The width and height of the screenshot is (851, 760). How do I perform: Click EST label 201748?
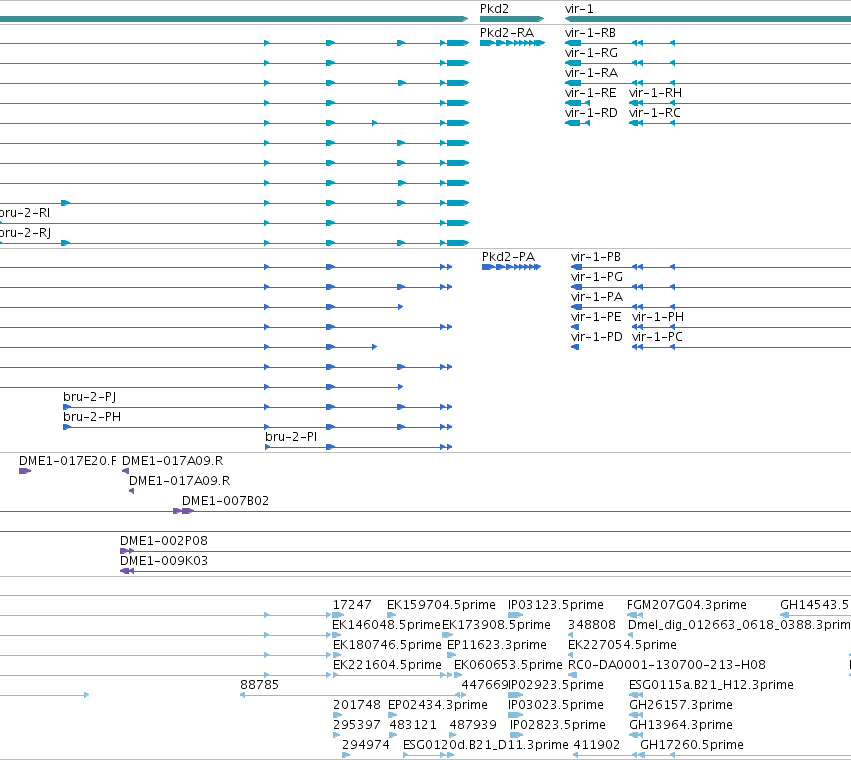pos(357,705)
